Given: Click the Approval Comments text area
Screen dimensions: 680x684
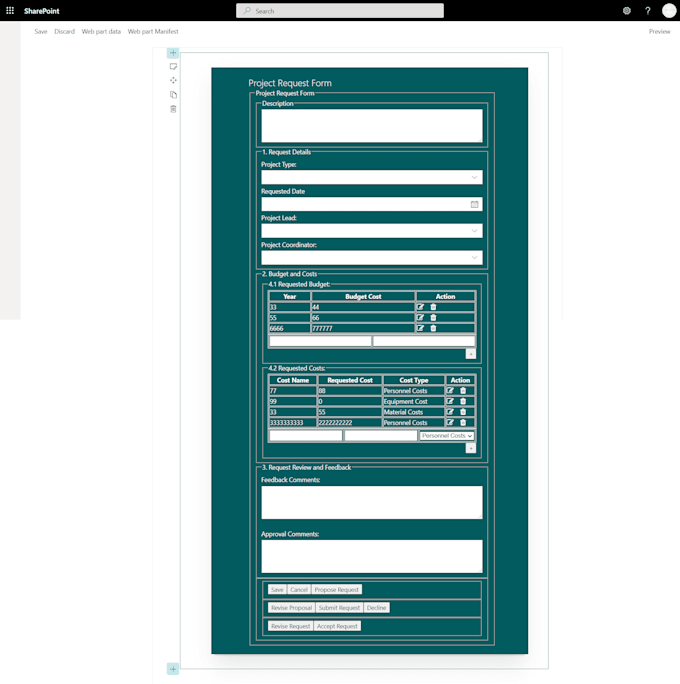Looking at the screenshot, I should click(x=372, y=557).
